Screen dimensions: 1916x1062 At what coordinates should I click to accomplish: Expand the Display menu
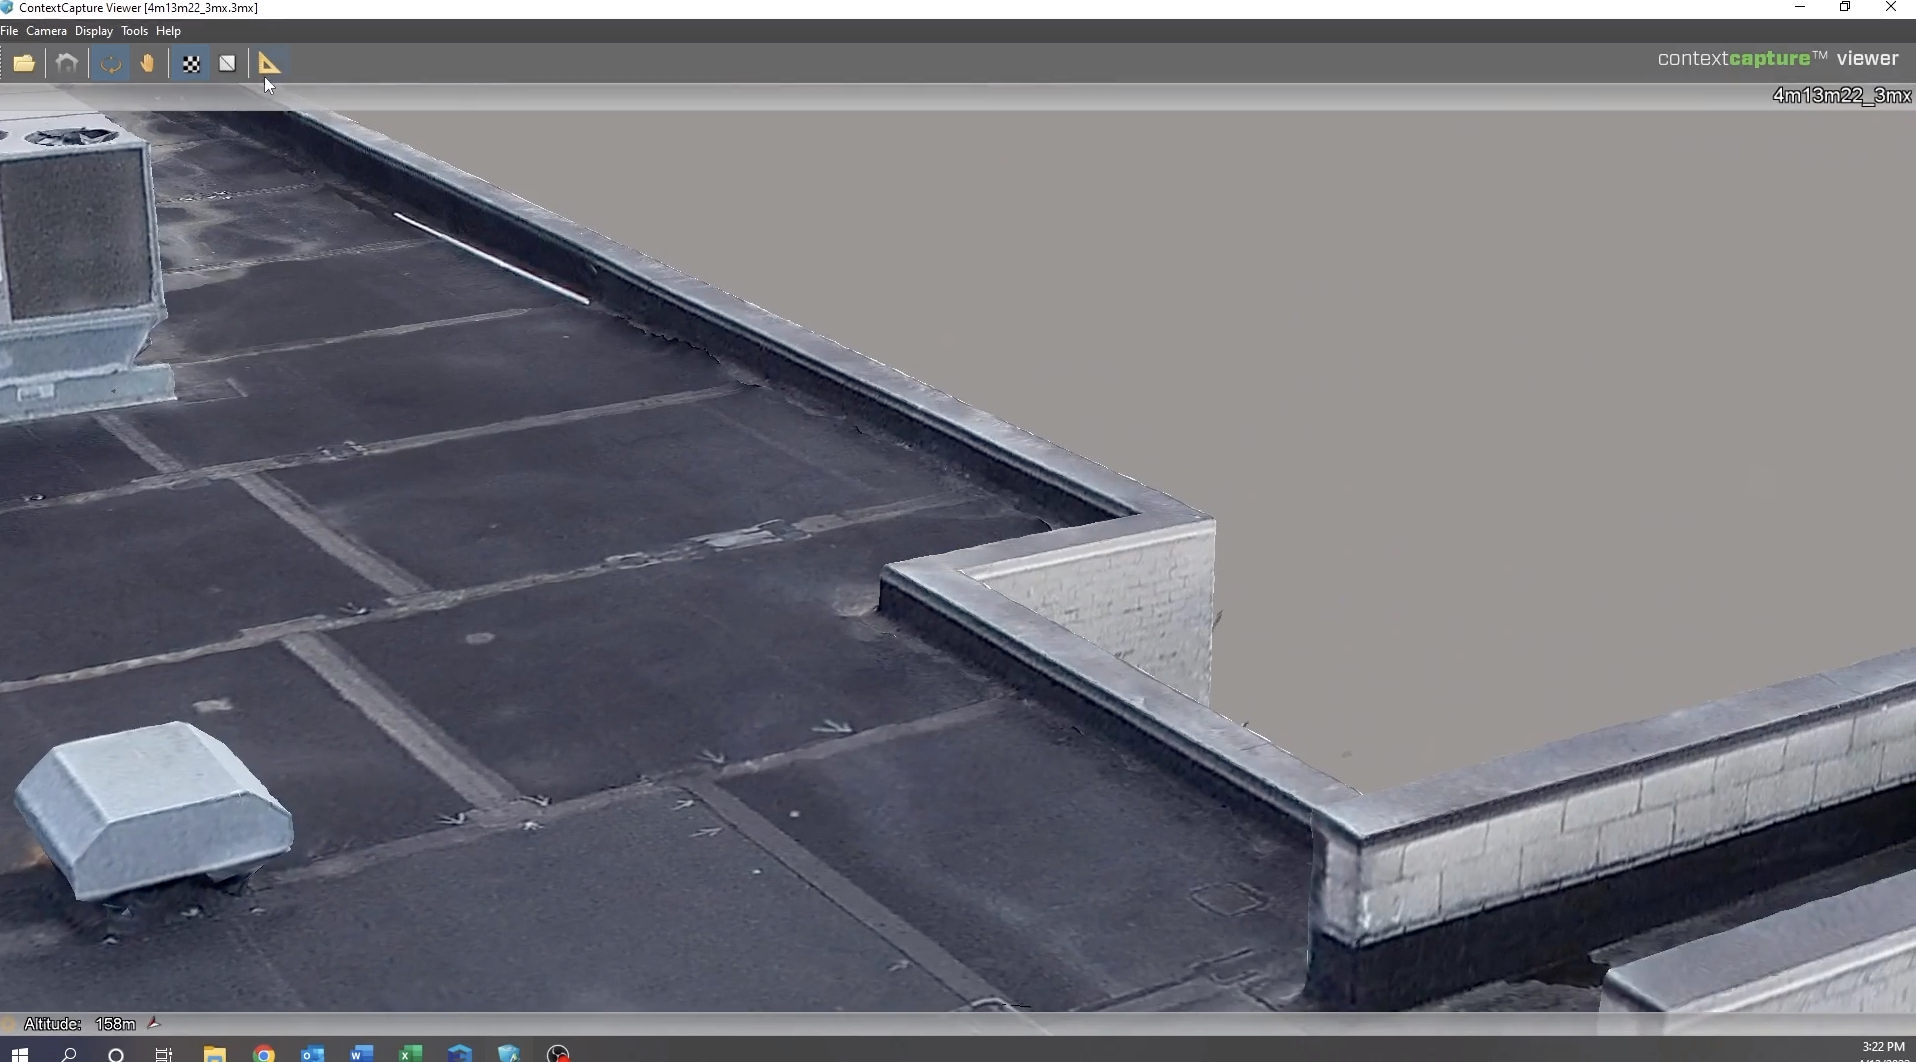pos(94,31)
